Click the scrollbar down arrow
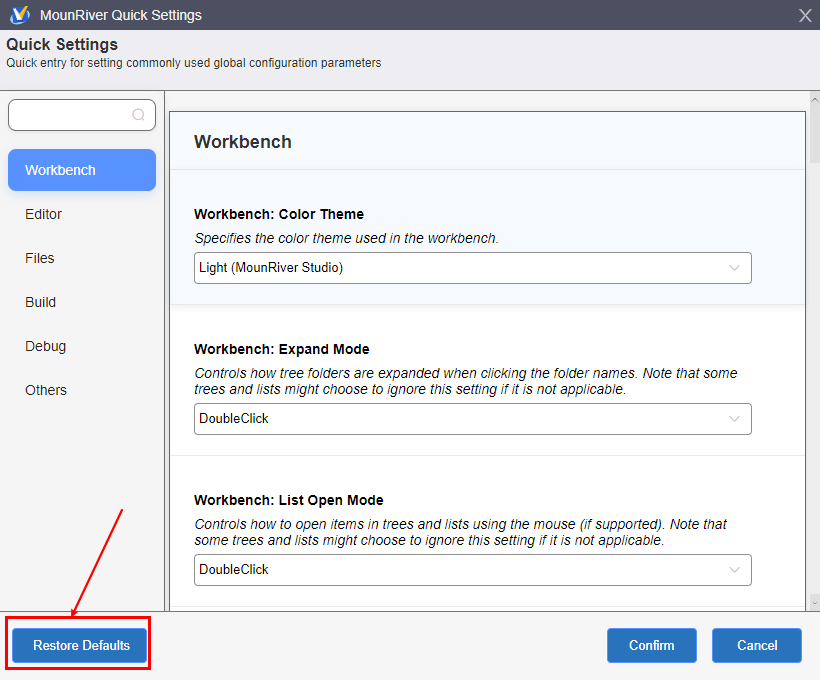 point(814,603)
